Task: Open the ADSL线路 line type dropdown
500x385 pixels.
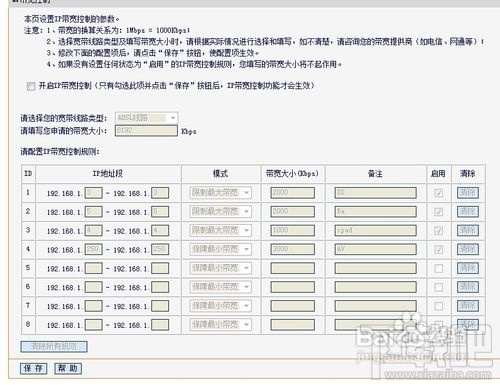Action: click(147, 118)
